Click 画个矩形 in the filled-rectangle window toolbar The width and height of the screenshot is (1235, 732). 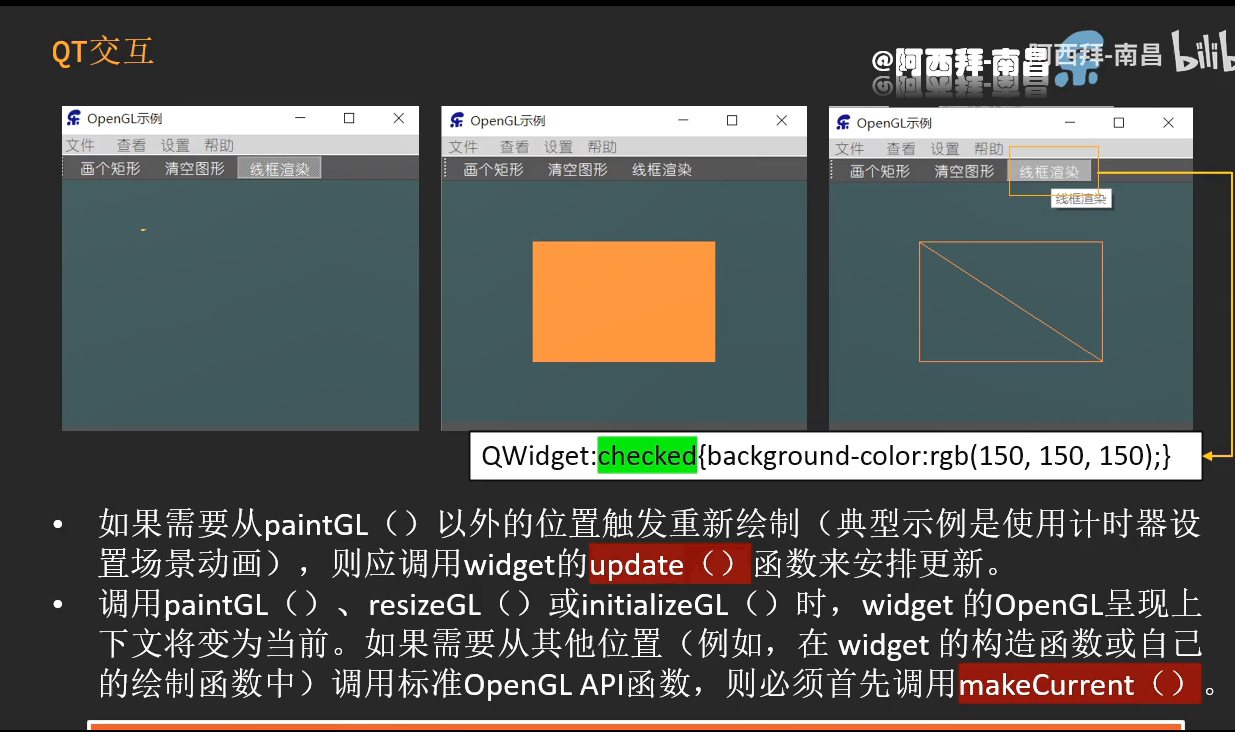pyautogui.click(x=493, y=170)
